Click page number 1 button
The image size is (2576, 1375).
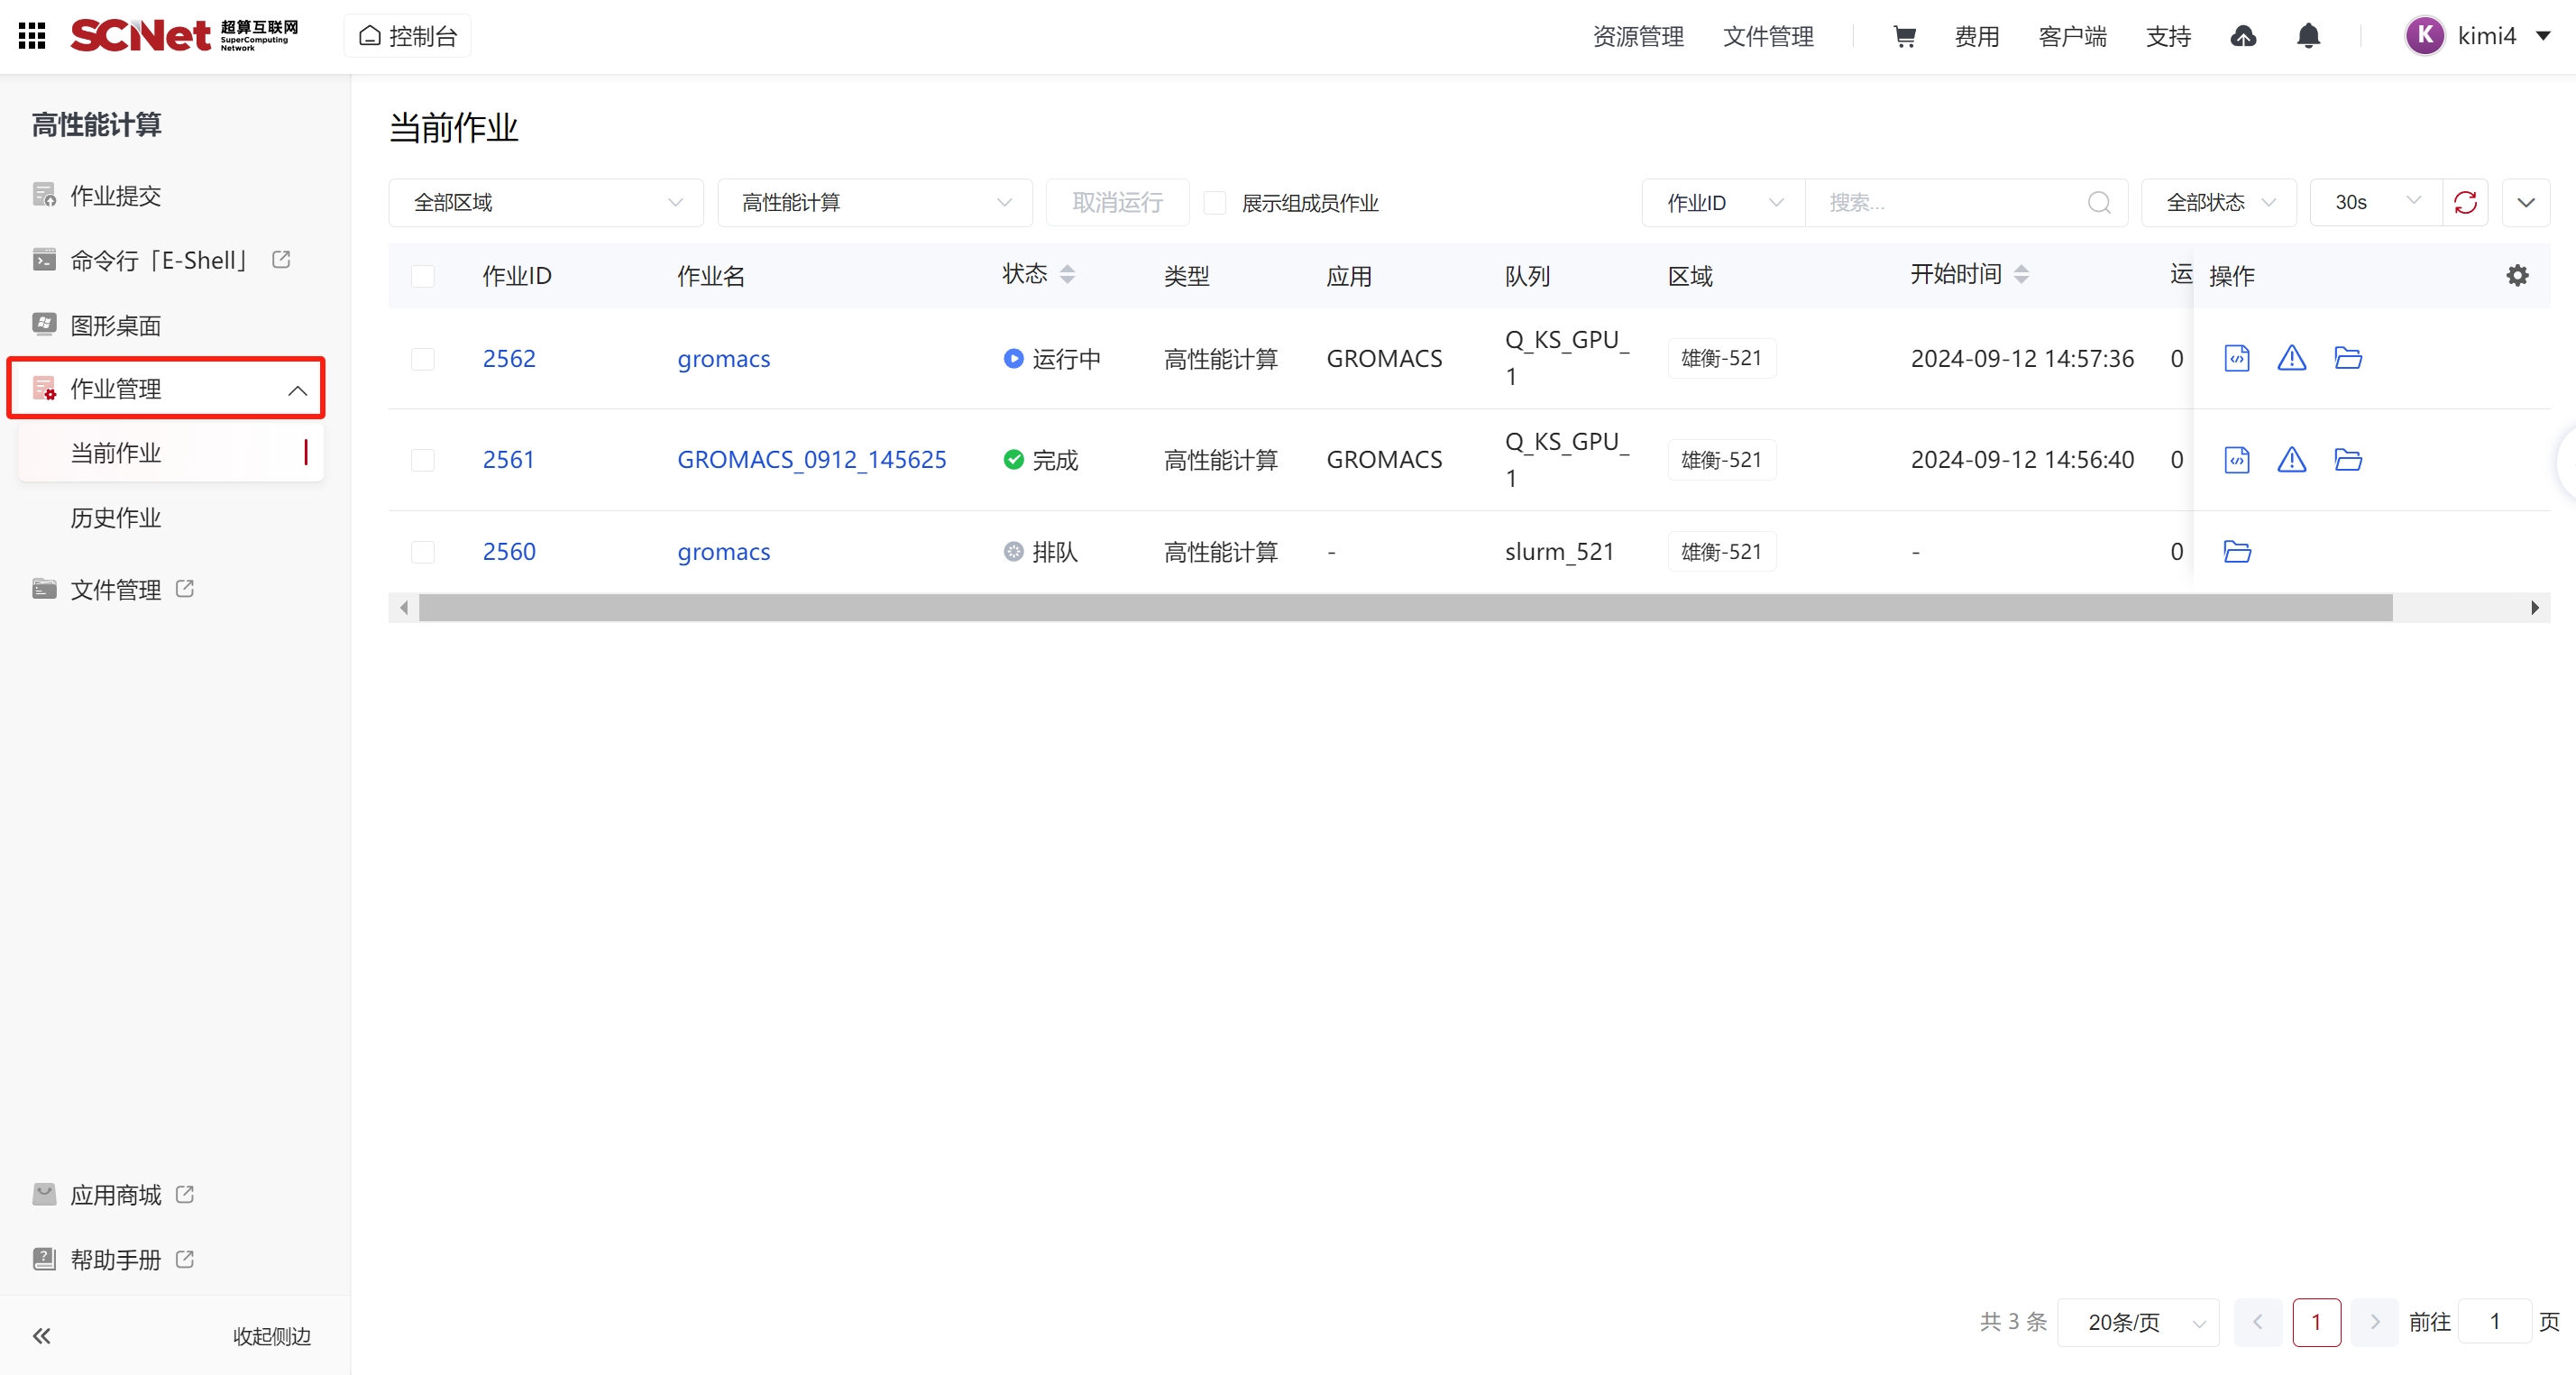tap(2316, 1322)
